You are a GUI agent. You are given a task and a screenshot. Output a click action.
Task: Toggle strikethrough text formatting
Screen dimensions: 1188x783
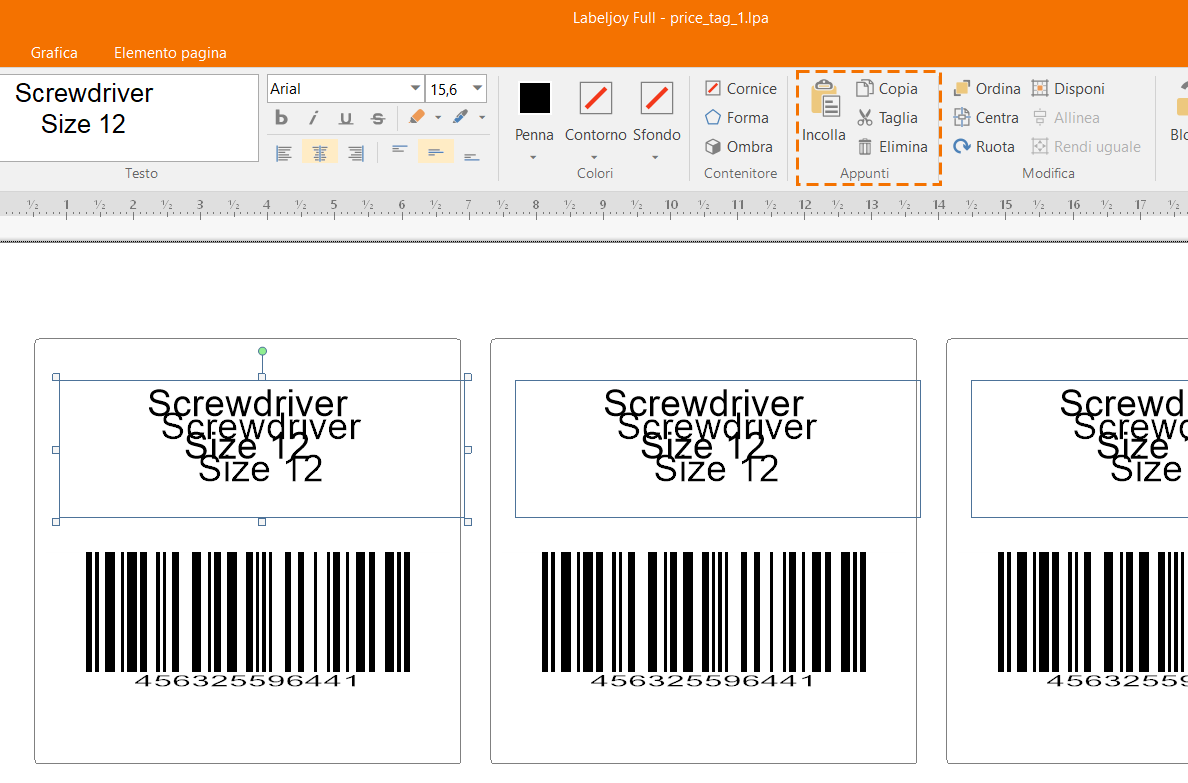tap(378, 117)
